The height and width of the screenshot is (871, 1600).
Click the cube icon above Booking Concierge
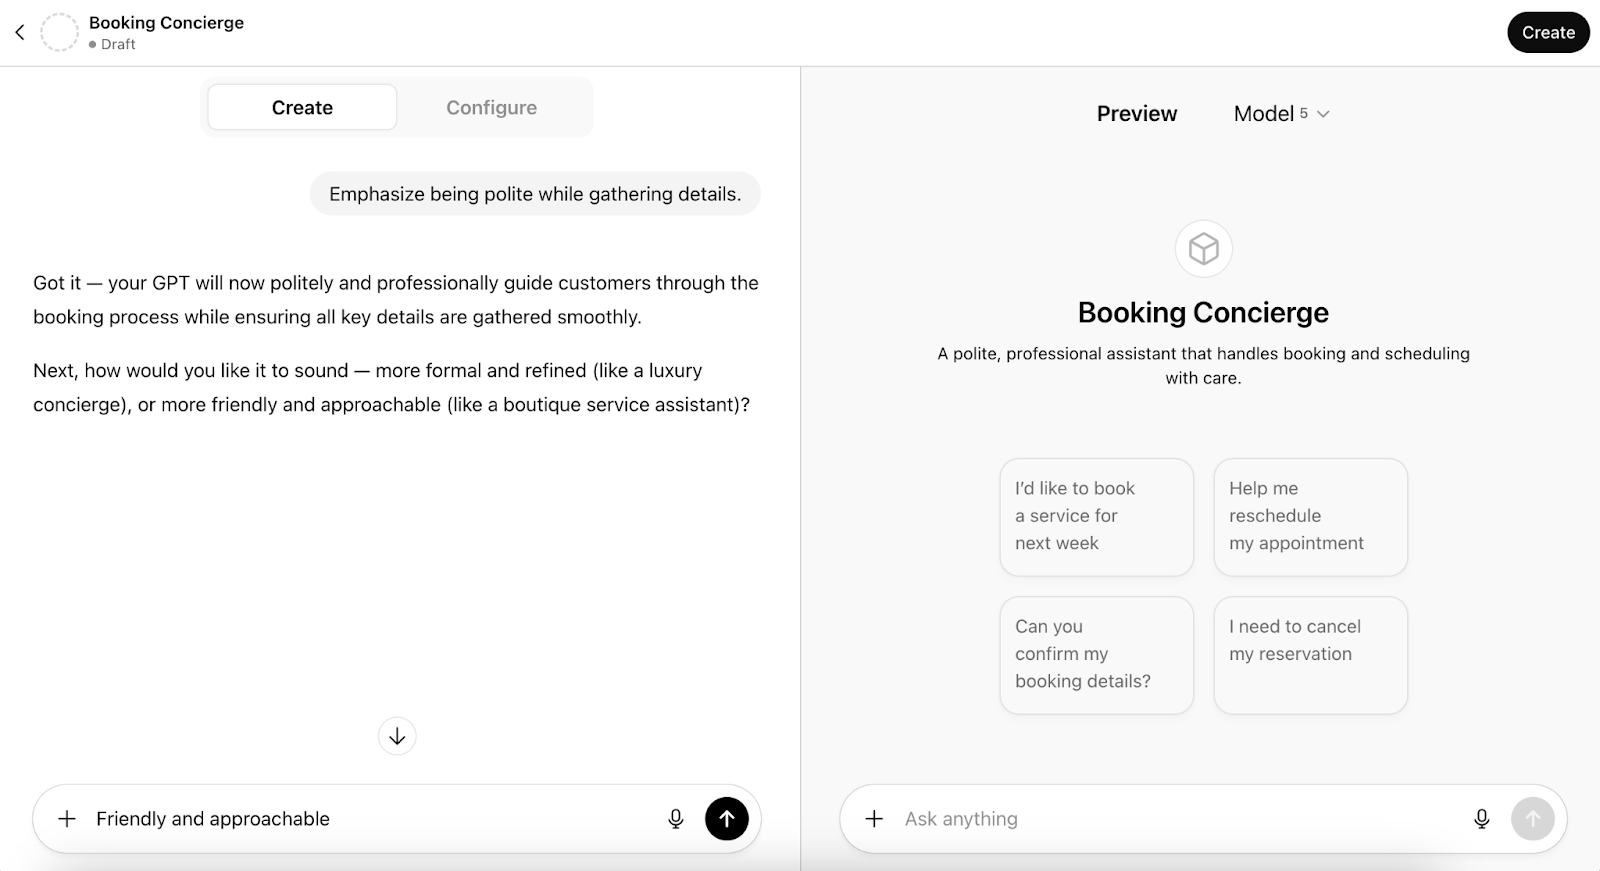pyautogui.click(x=1203, y=249)
